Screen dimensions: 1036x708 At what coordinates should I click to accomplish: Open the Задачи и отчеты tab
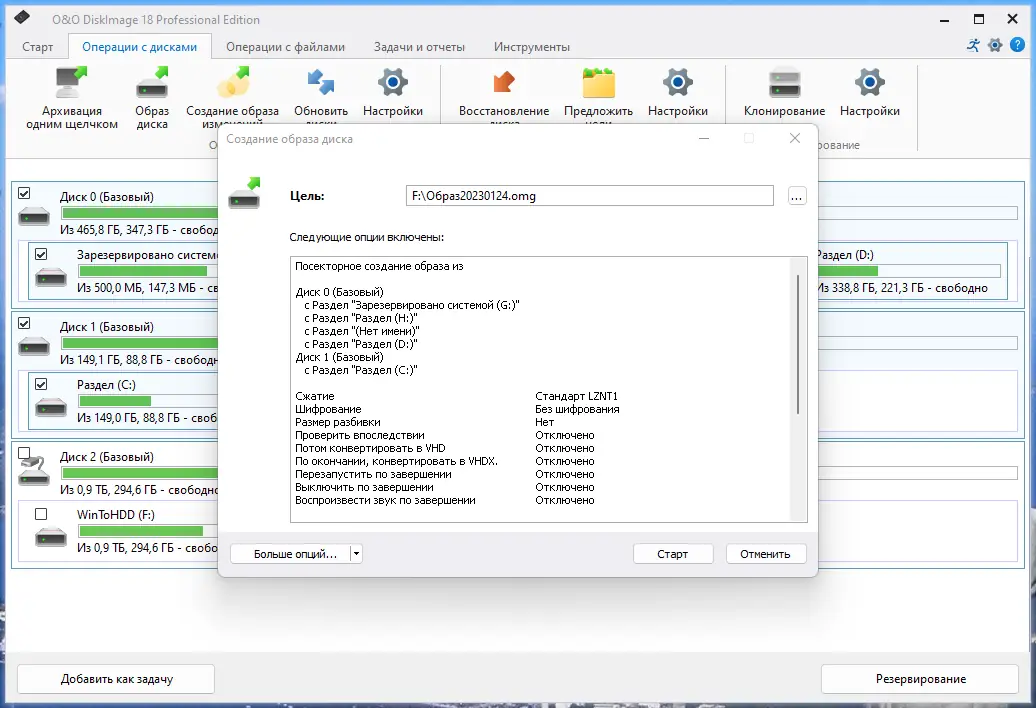(x=419, y=47)
